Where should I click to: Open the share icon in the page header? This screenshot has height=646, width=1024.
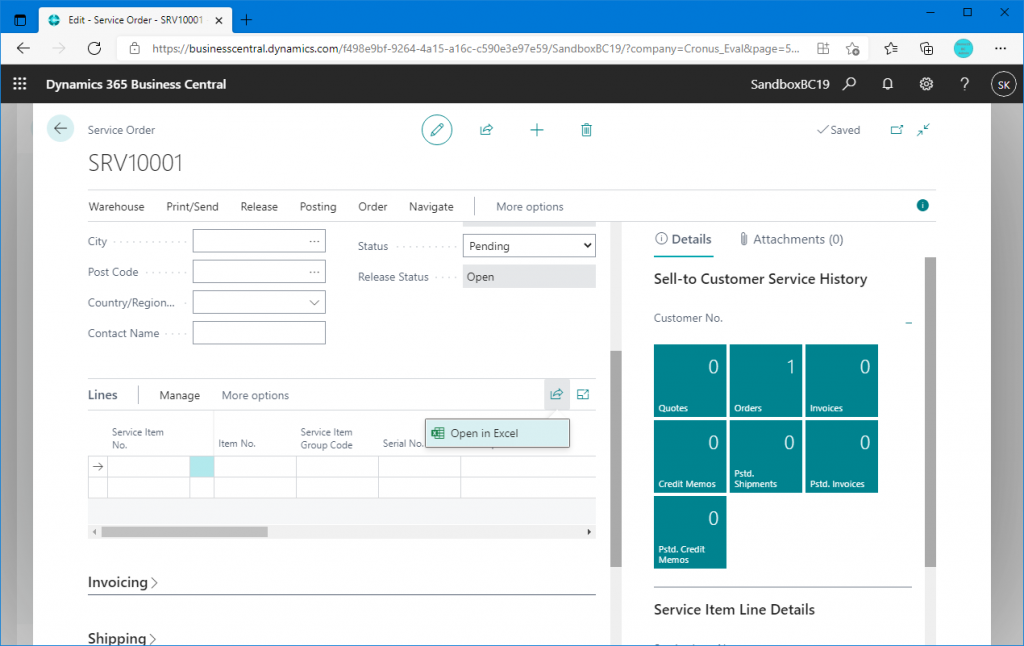487,130
